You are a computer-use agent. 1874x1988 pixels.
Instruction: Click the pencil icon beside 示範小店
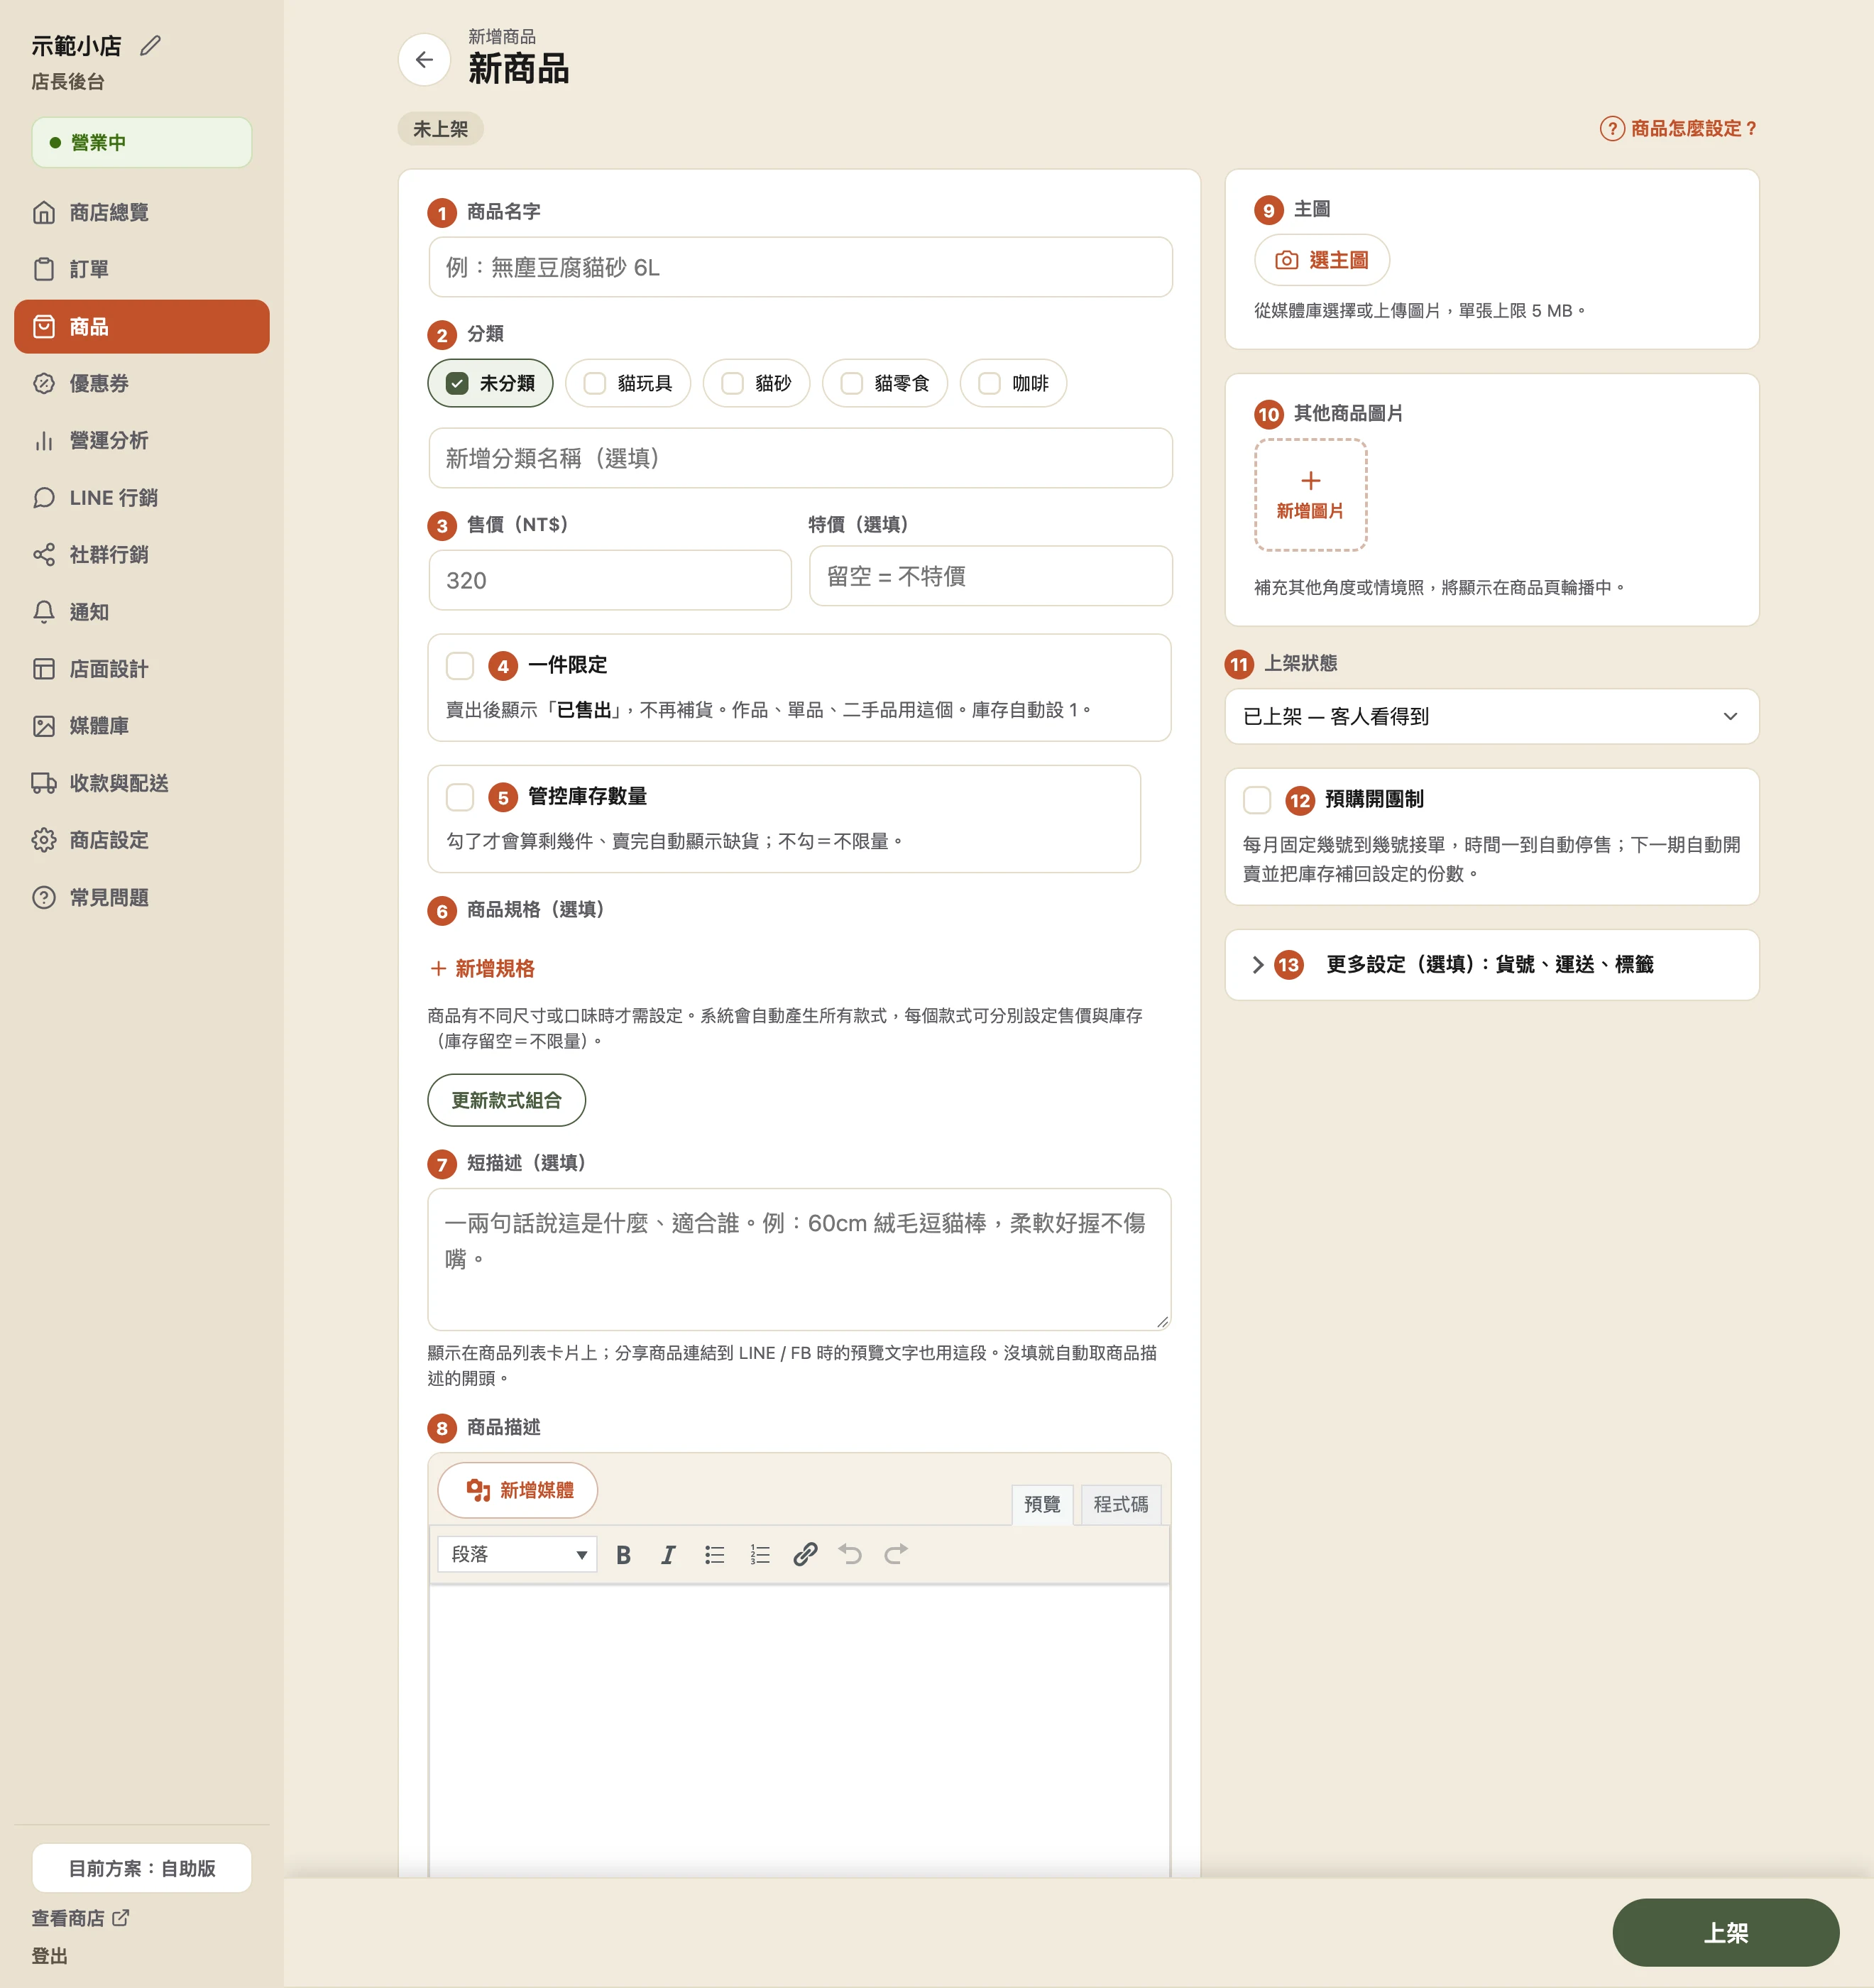150,46
